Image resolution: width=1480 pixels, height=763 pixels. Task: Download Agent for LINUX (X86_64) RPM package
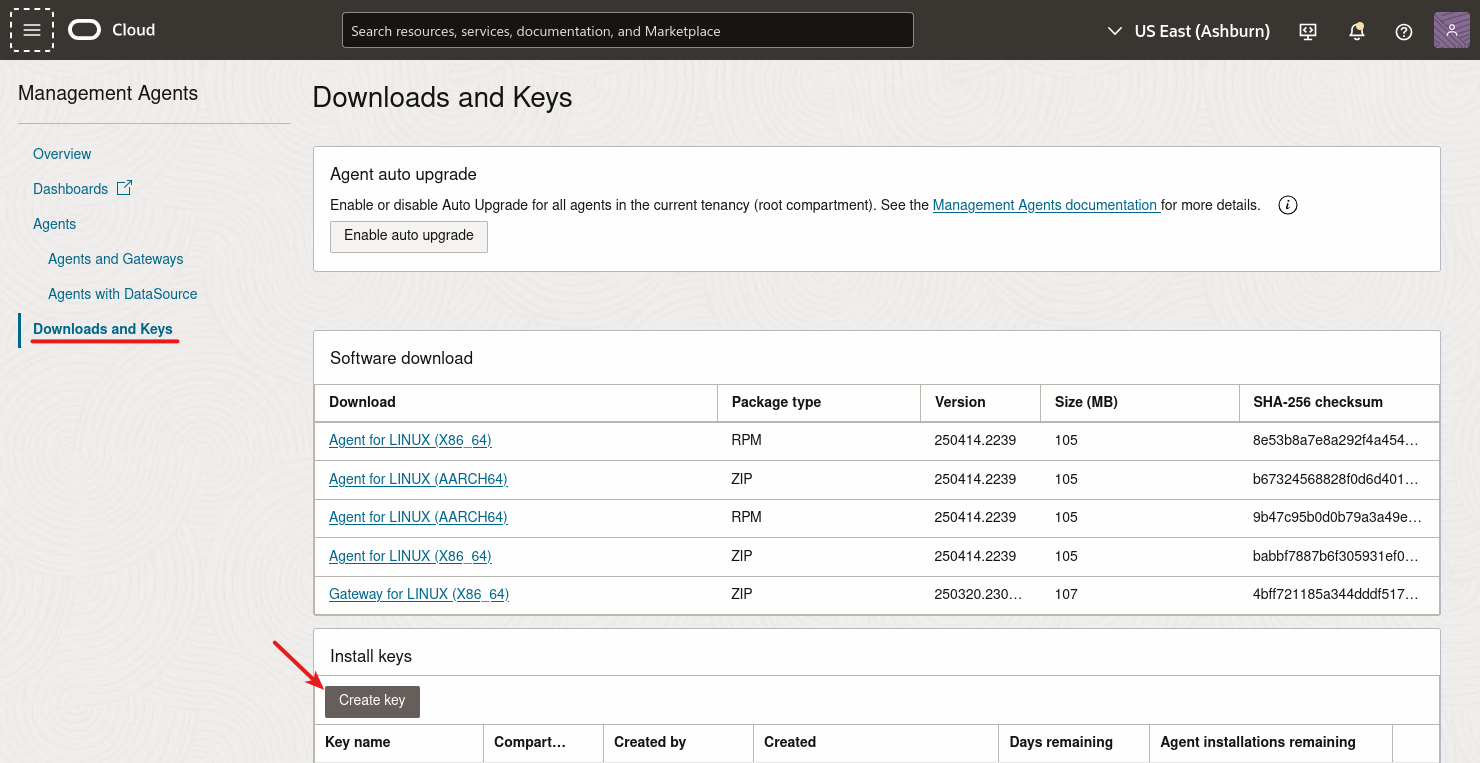410,440
